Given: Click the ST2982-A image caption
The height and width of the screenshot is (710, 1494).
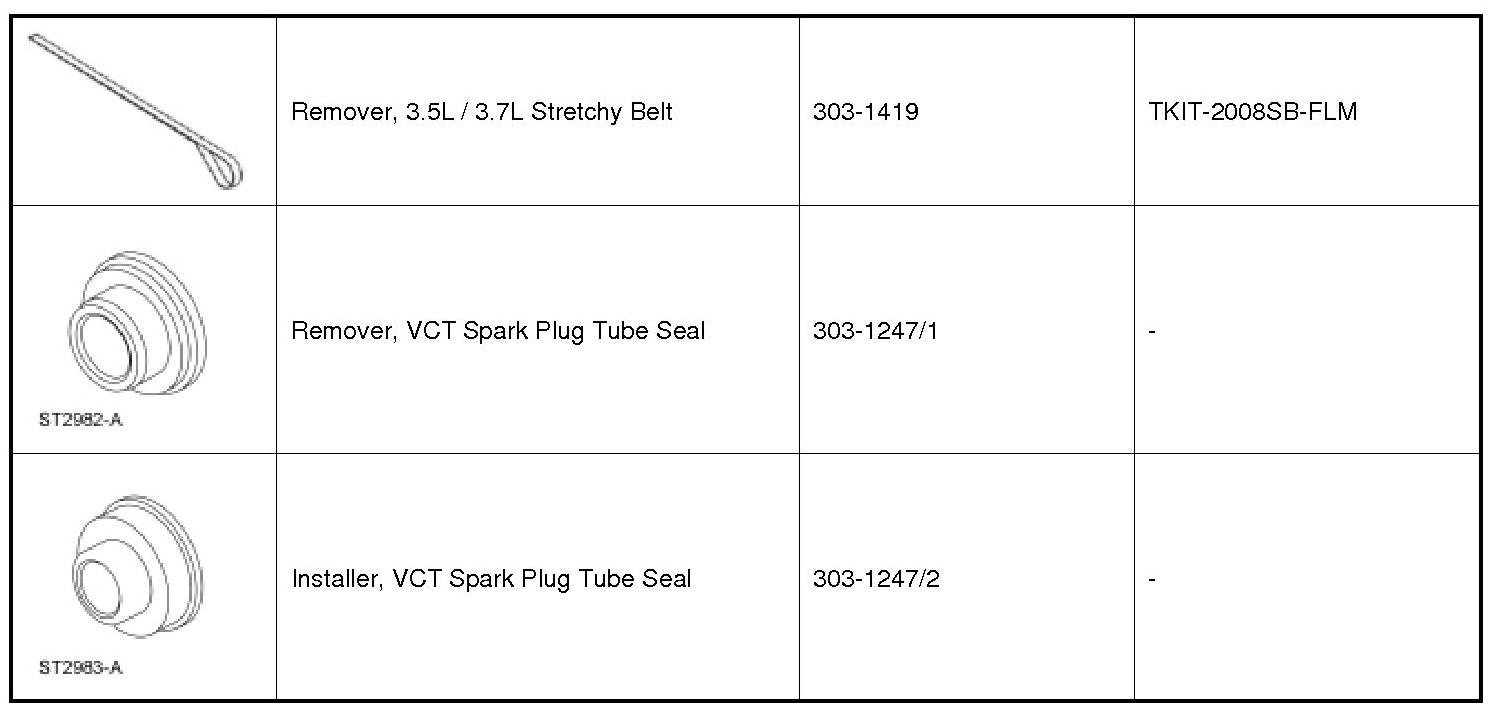Looking at the screenshot, I should pyautogui.click(x=81, y=420).
